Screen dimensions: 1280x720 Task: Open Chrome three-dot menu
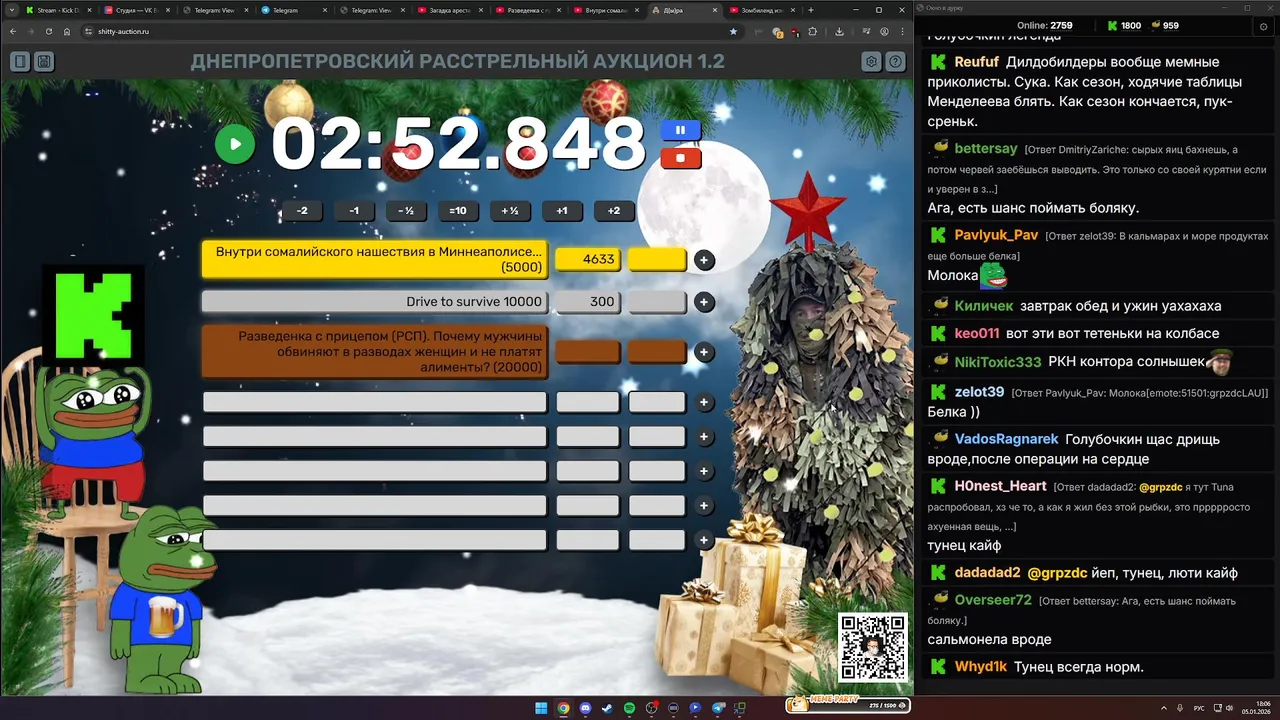(901, 31)
